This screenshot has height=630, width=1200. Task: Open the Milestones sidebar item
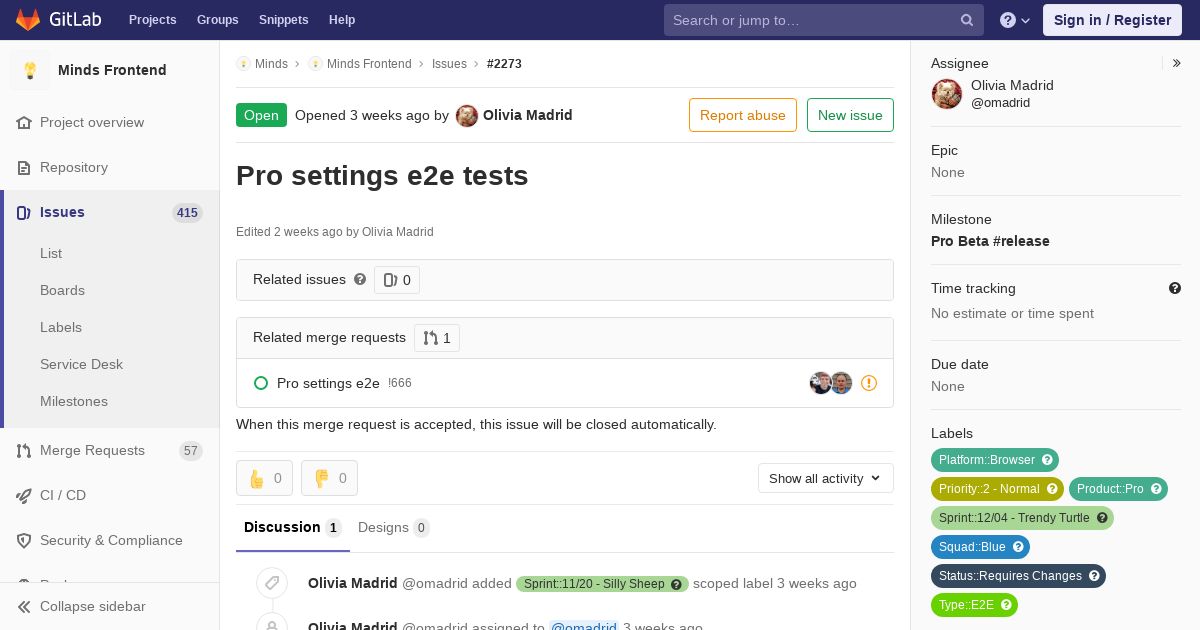74,401
